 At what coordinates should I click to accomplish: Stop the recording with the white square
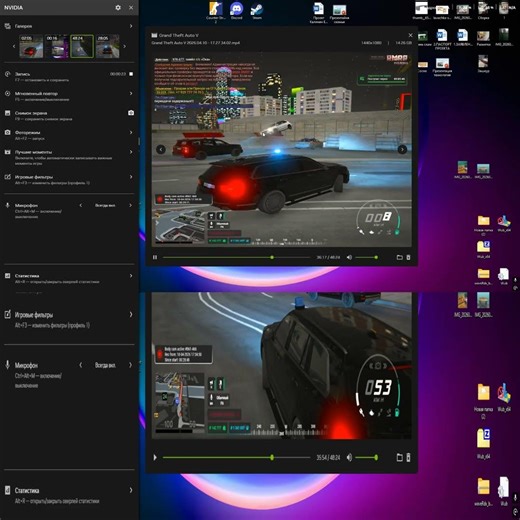(131, 74)
